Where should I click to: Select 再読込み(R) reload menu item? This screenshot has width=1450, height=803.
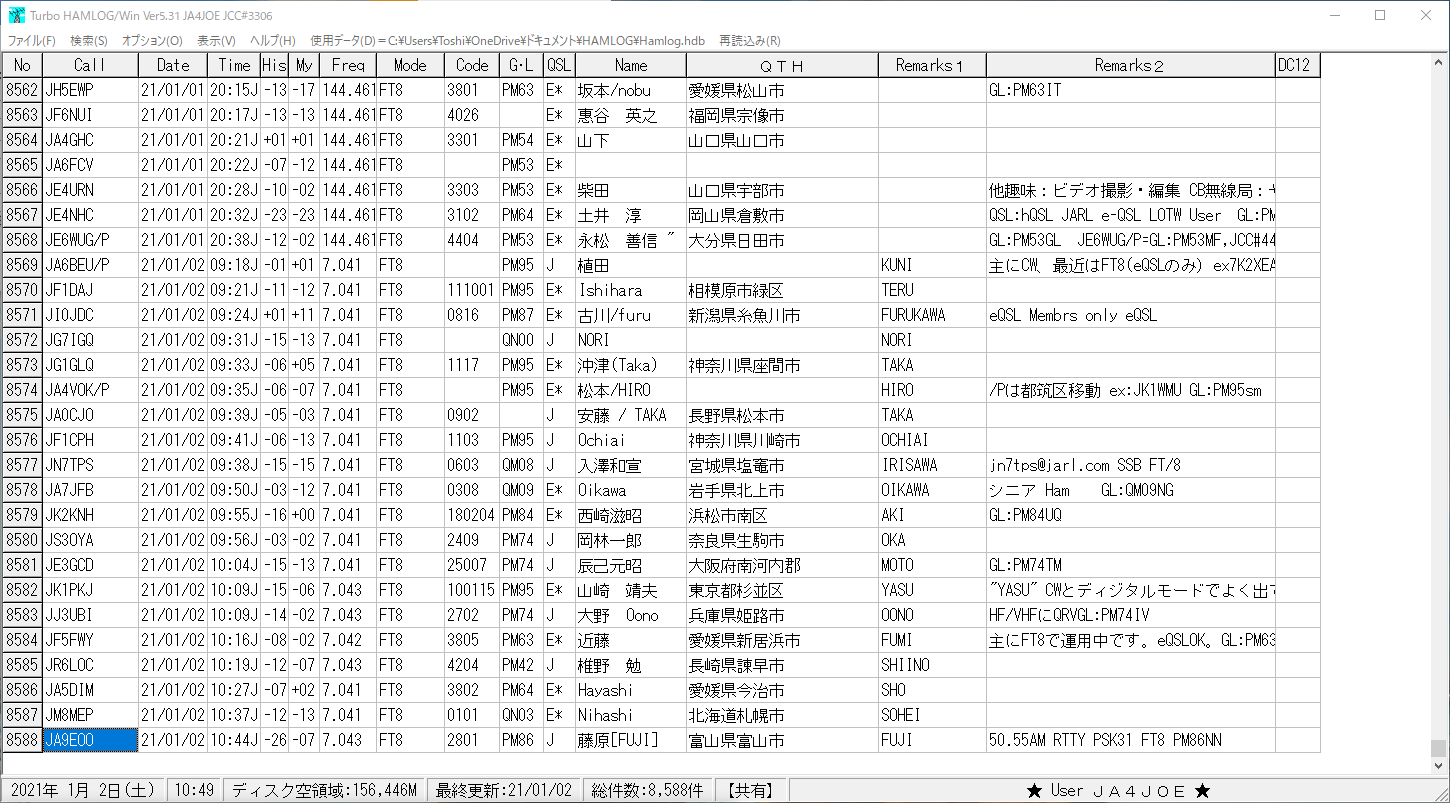(x=749, y=41)
